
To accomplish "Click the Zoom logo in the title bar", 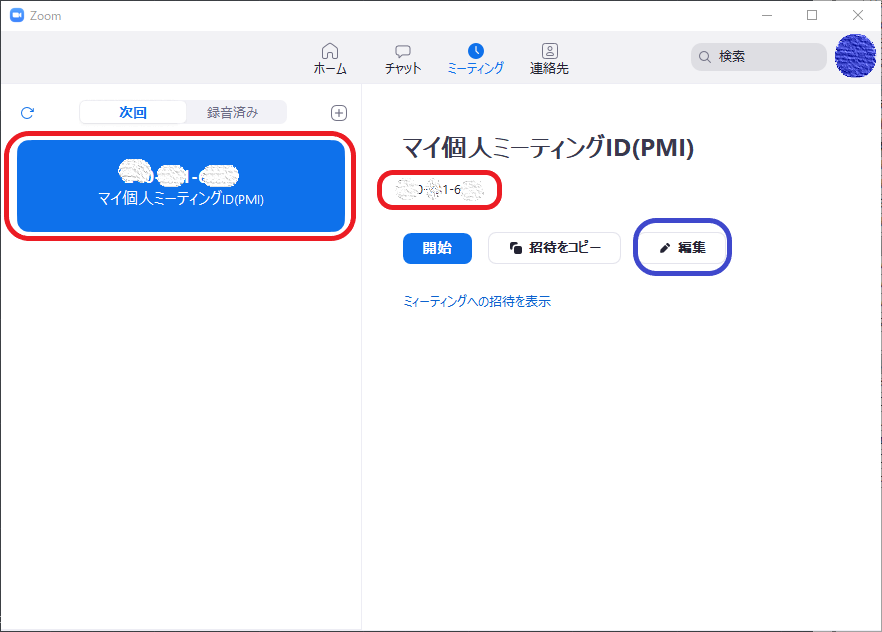I will (x=17, y=15).
